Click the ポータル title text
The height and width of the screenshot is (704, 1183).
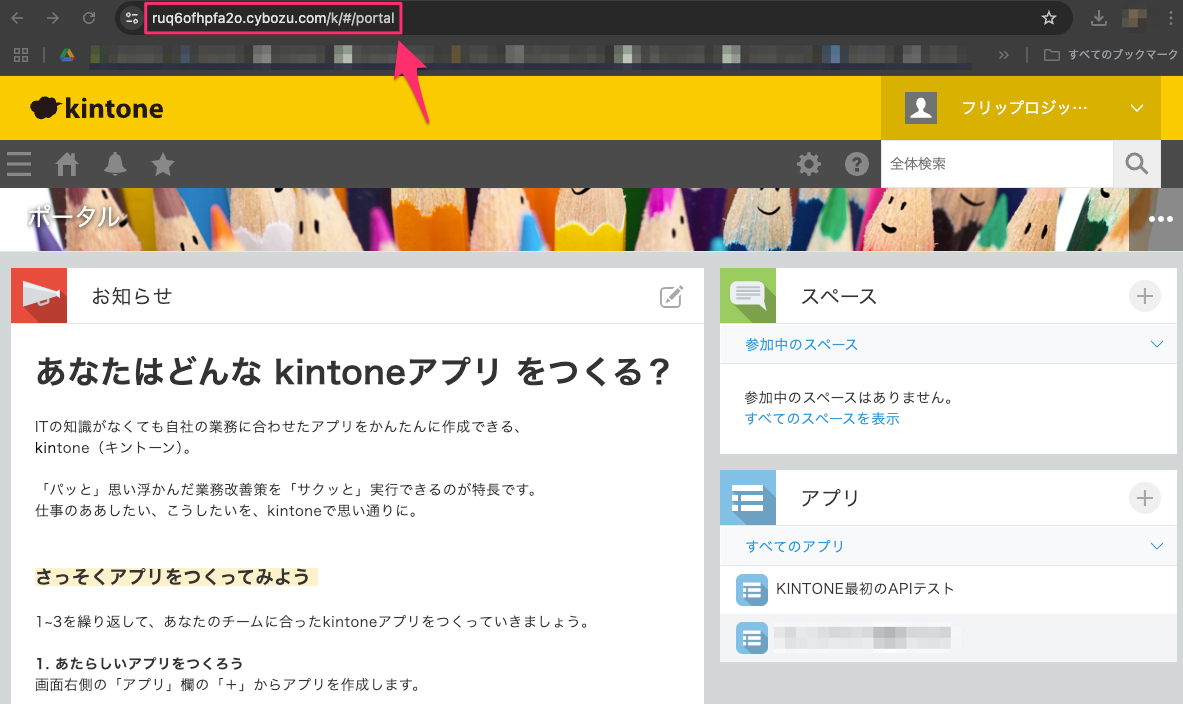point(74,217)
